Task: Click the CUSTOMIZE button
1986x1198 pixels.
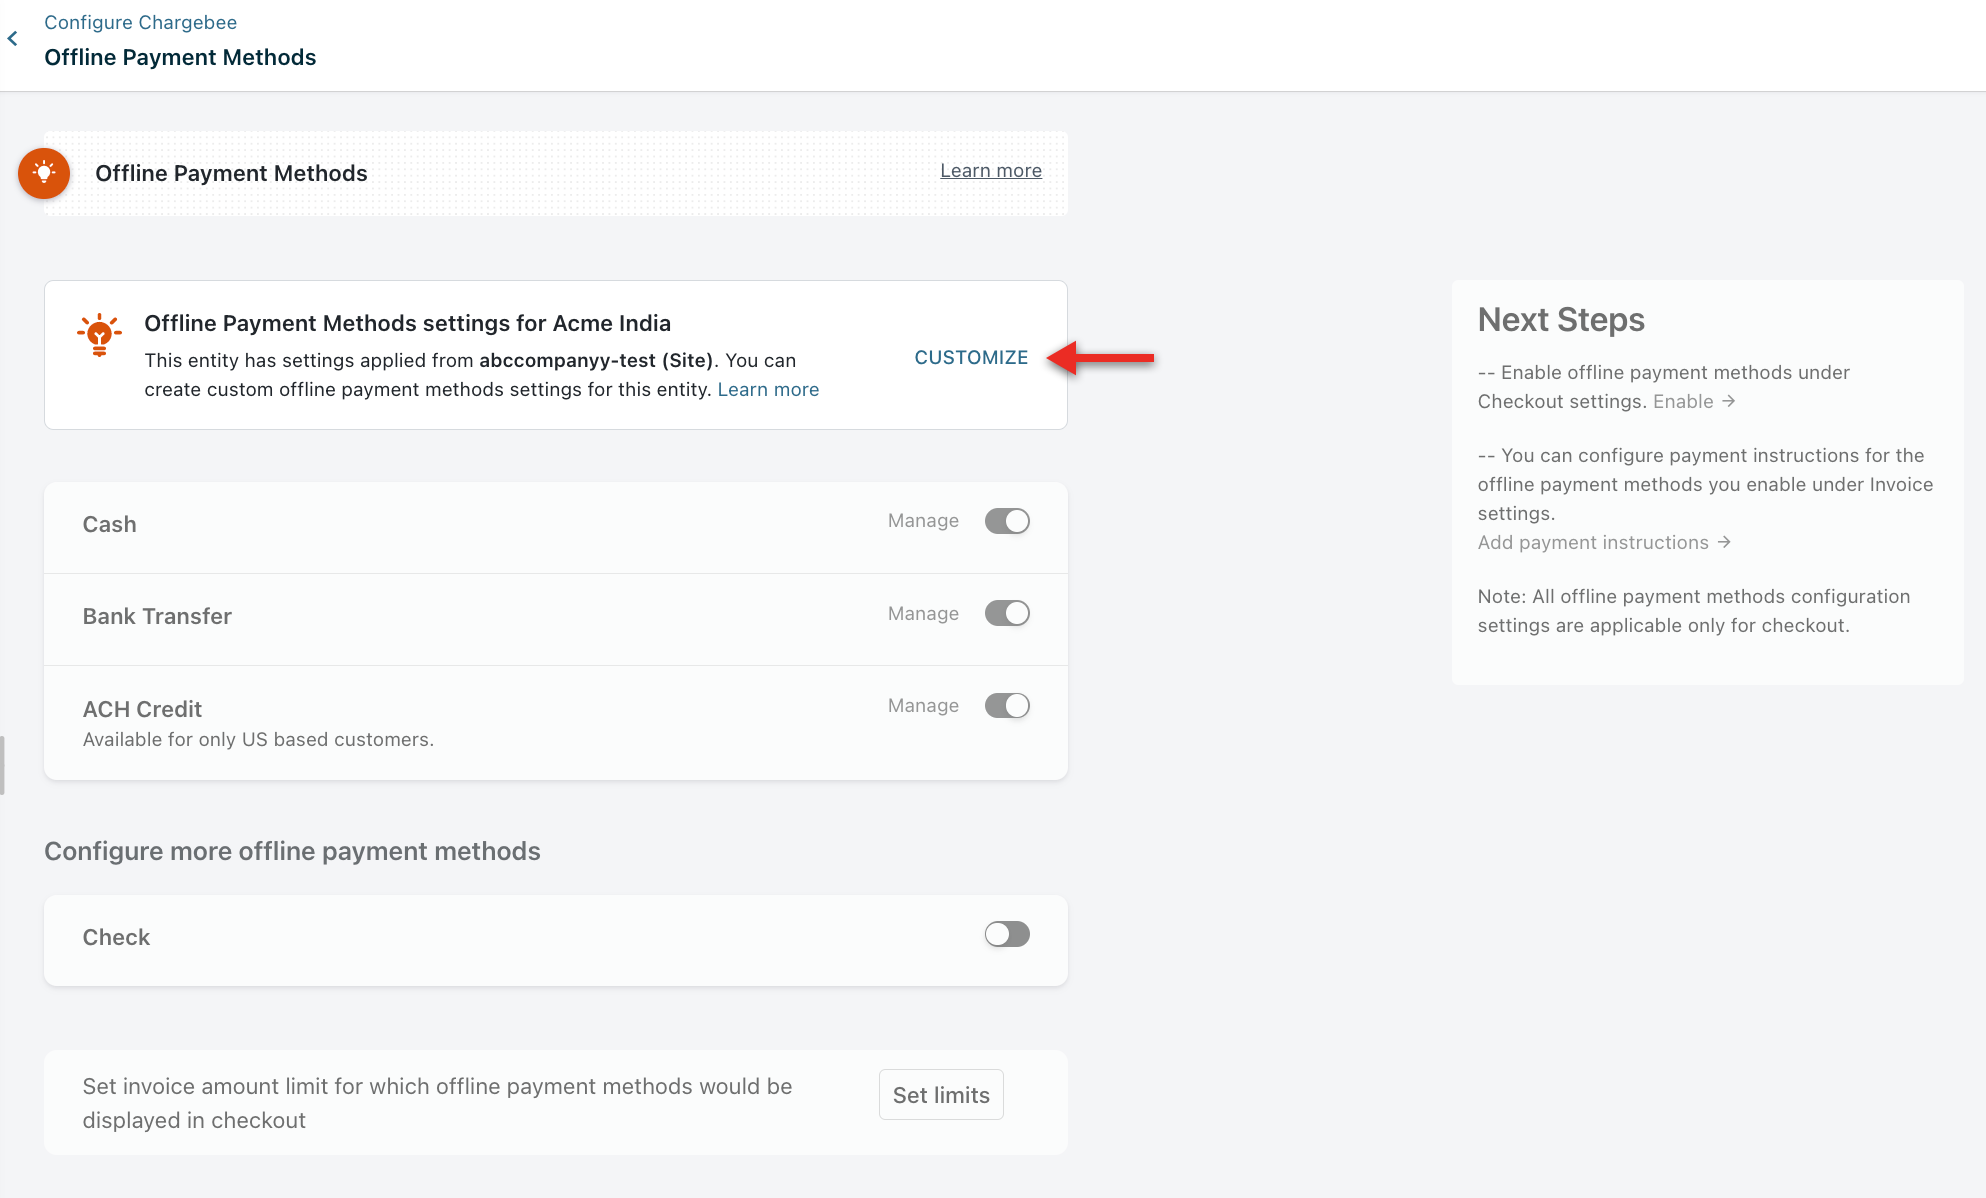Action: click(971, 358)
